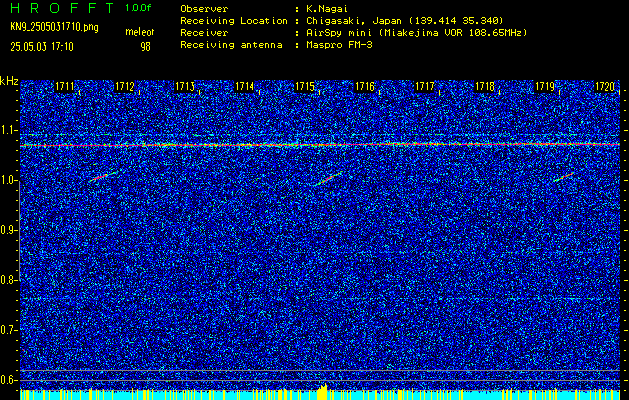Click the 1714 time marker
629x400 pixels.
point(244,86)
